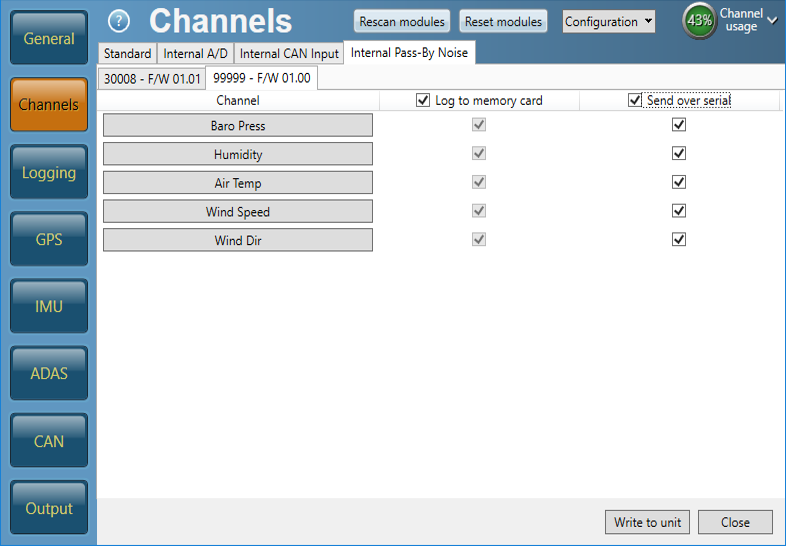Click Log to memory card checkbox for Wind Speed
This screenshot has width=786, height=546.
pos(479,211)
